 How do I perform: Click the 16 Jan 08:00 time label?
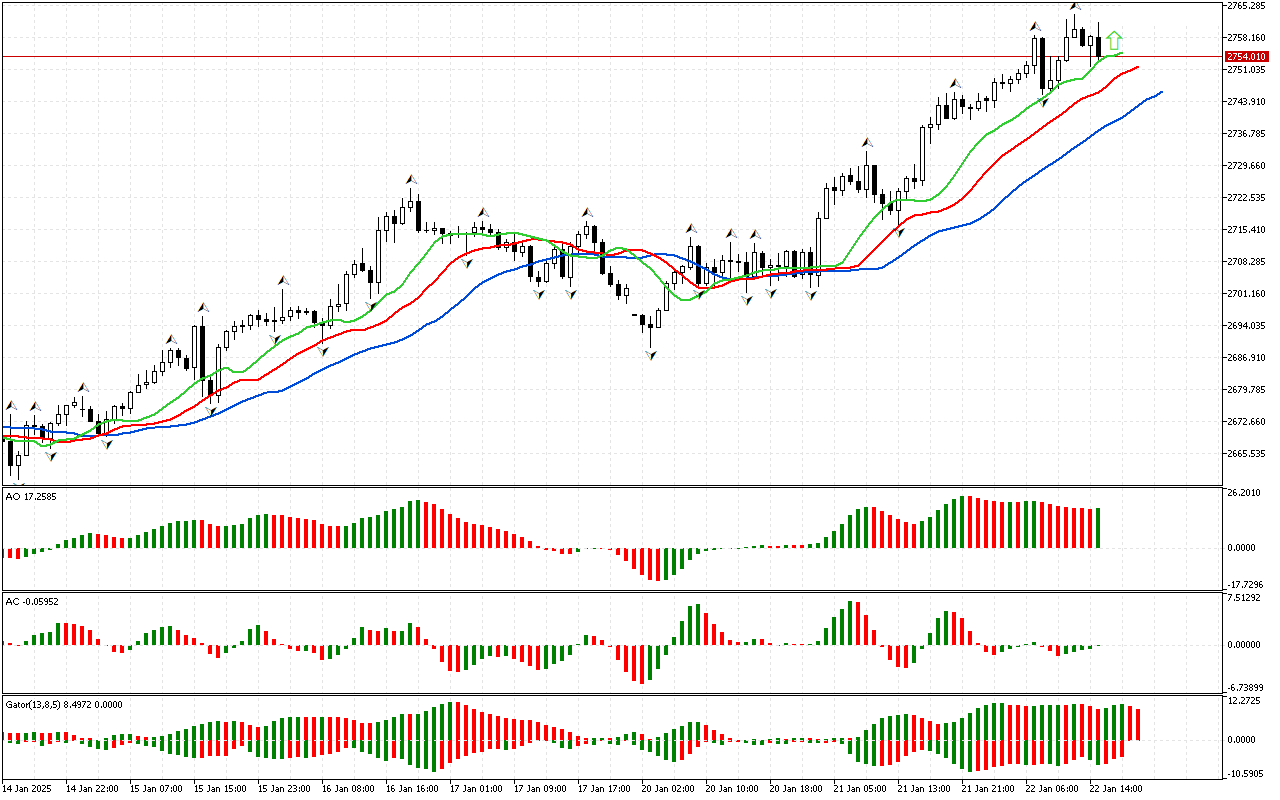(x=348, y=789)
